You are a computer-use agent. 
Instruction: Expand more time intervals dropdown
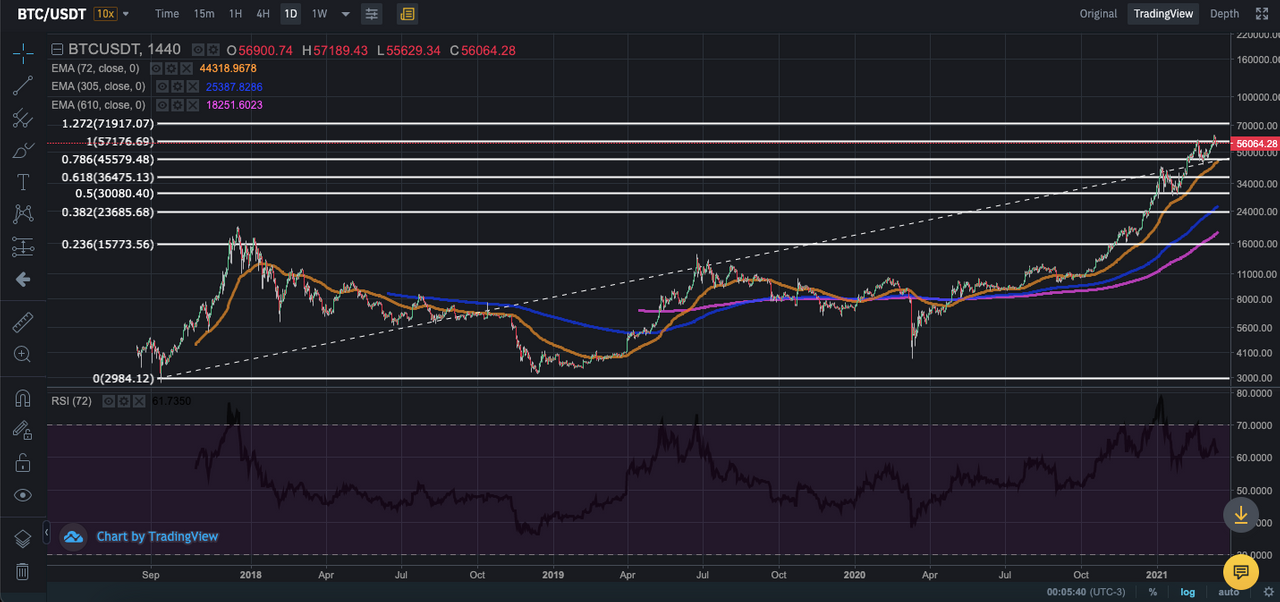[346, 14]
